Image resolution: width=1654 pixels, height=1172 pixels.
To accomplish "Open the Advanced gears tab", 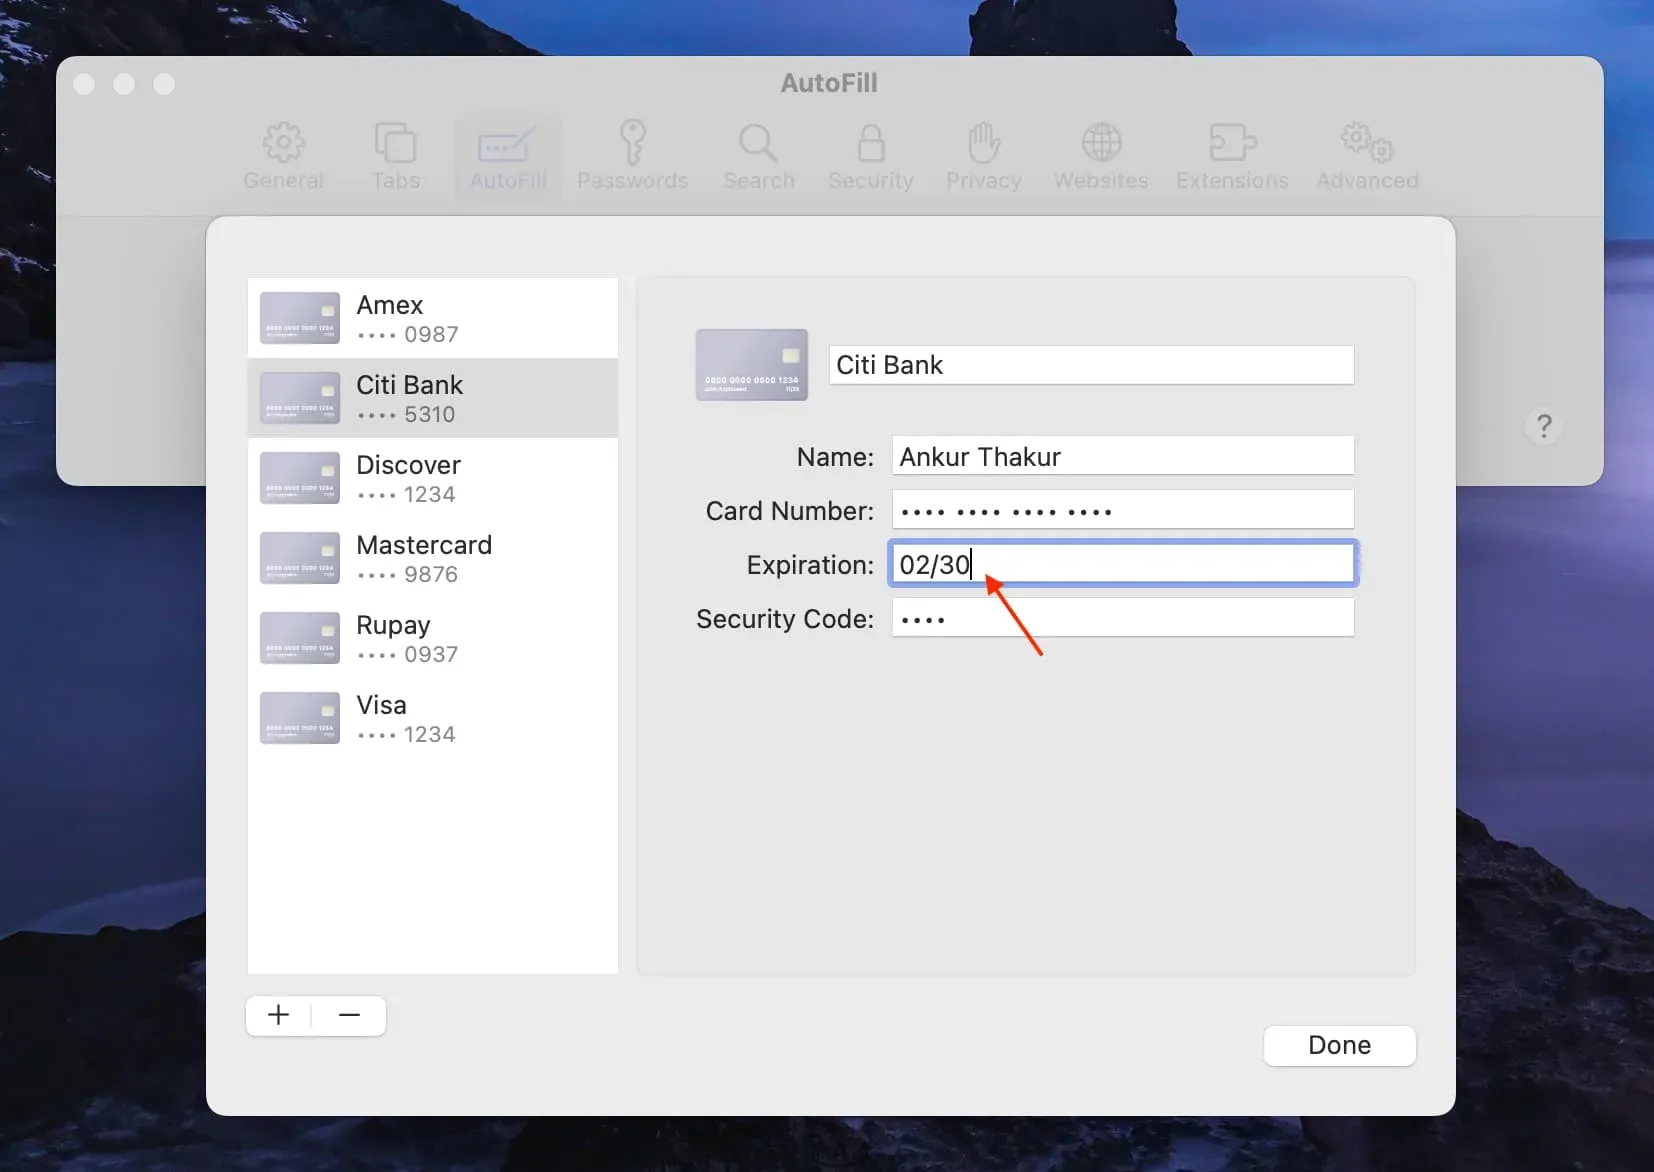I will [1367, 156].
